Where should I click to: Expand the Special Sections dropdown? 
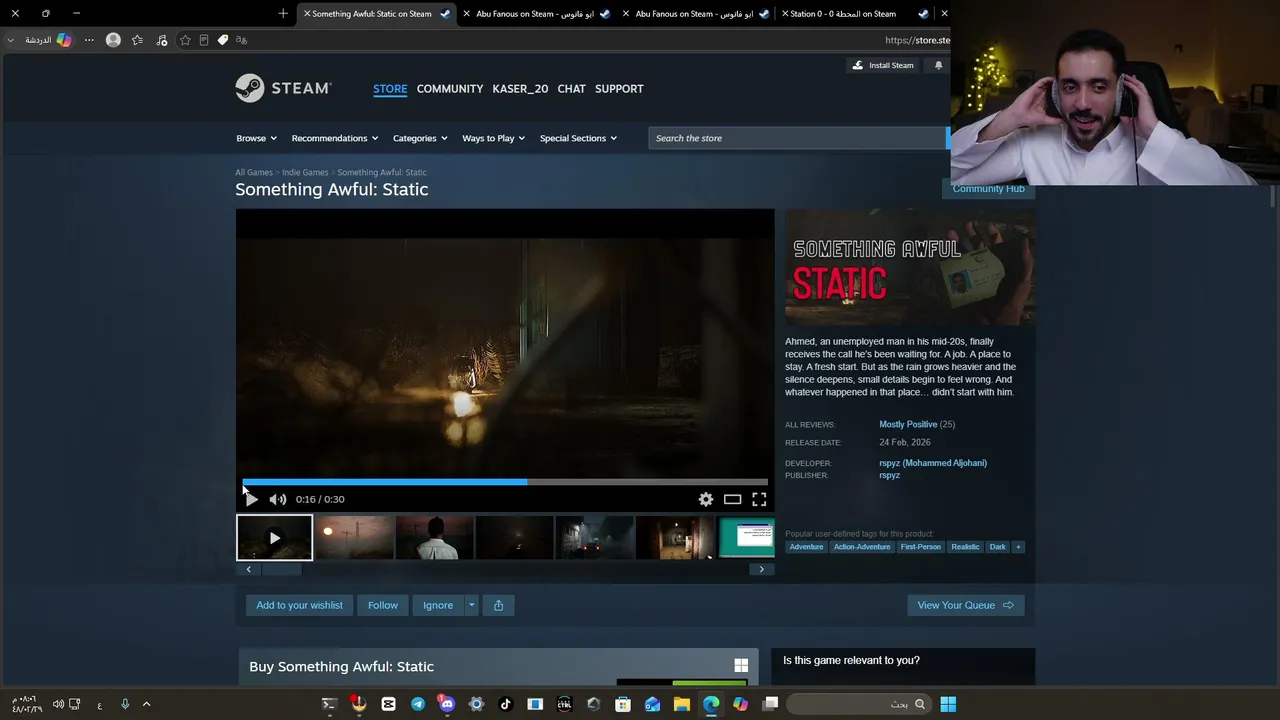579,138
